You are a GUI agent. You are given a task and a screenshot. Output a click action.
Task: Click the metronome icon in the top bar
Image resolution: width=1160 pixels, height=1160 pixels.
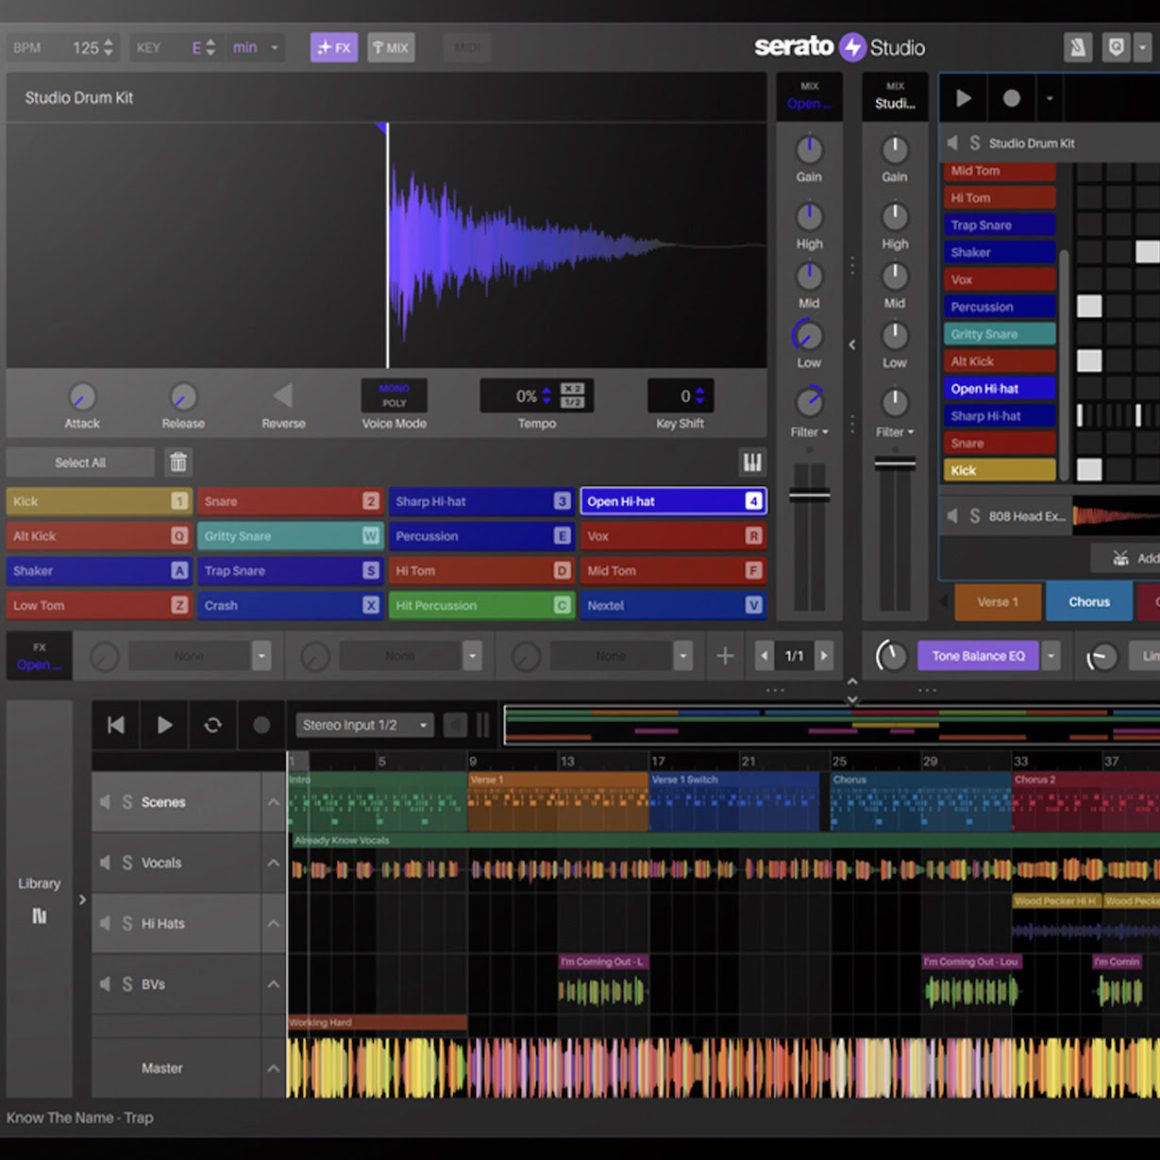(x=1077, y=47)
